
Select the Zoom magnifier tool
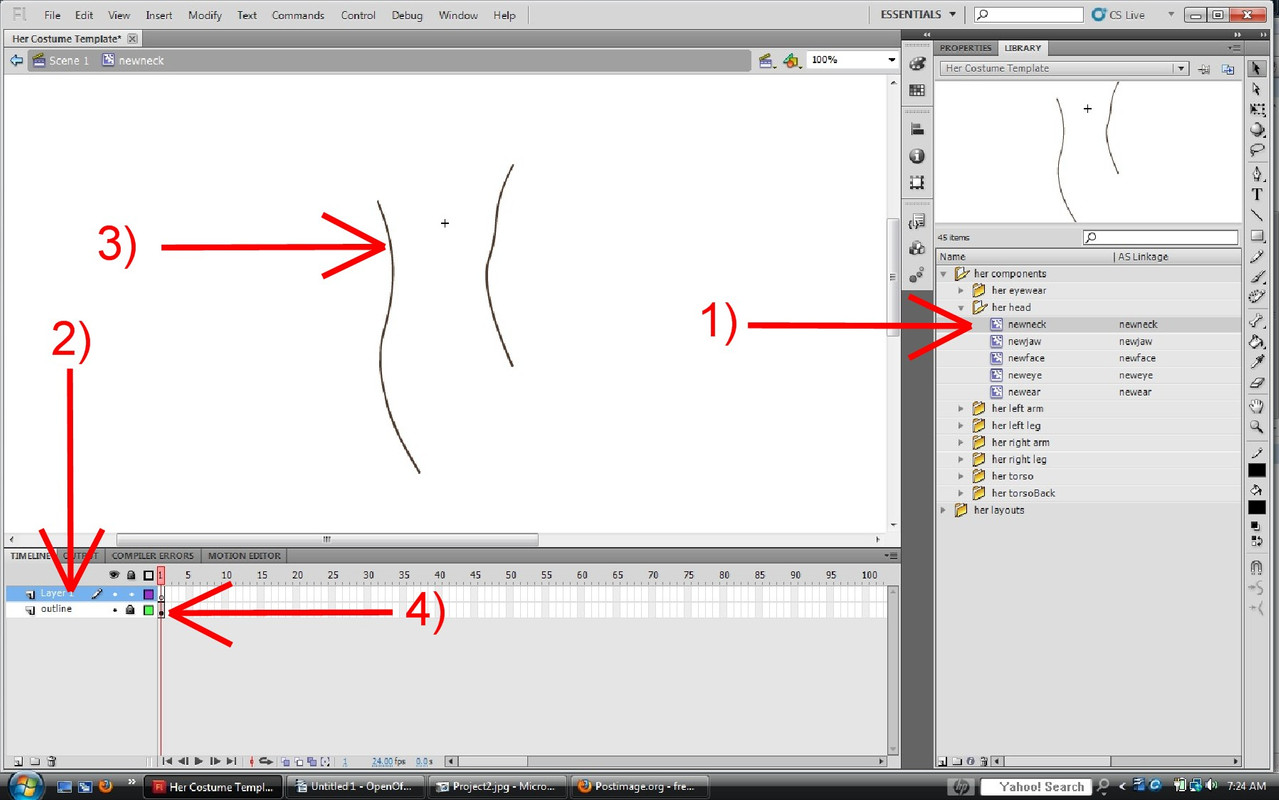pos(1257,427)
